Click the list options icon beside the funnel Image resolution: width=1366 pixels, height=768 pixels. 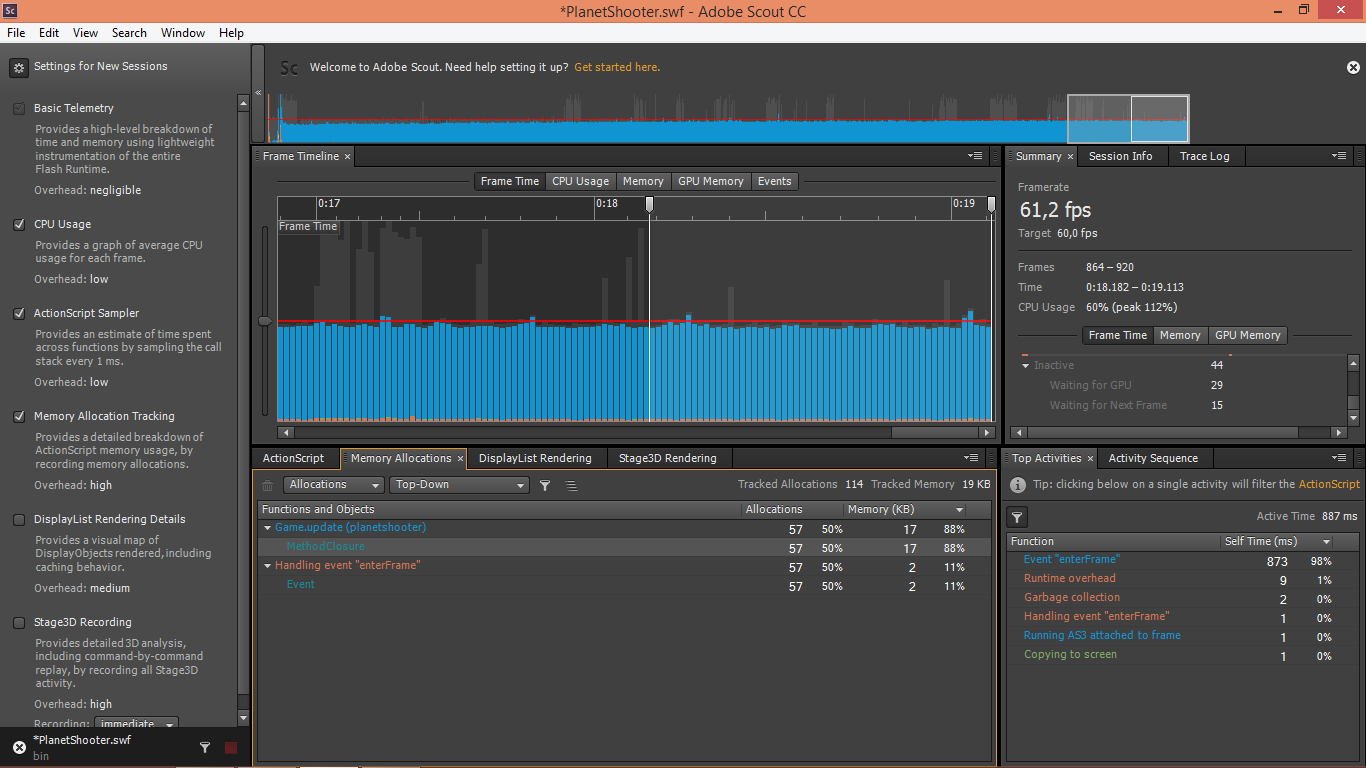pos(571,486)
